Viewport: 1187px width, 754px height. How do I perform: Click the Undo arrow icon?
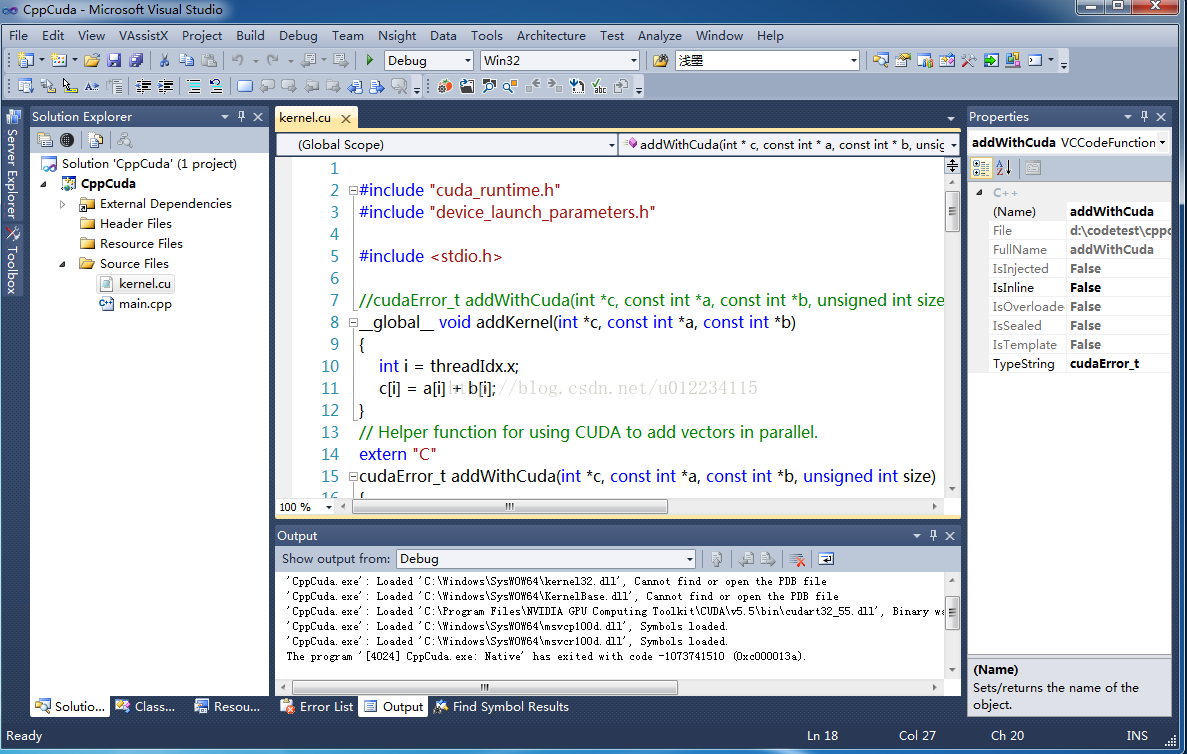pyautogui.click(x=238, y=61)
